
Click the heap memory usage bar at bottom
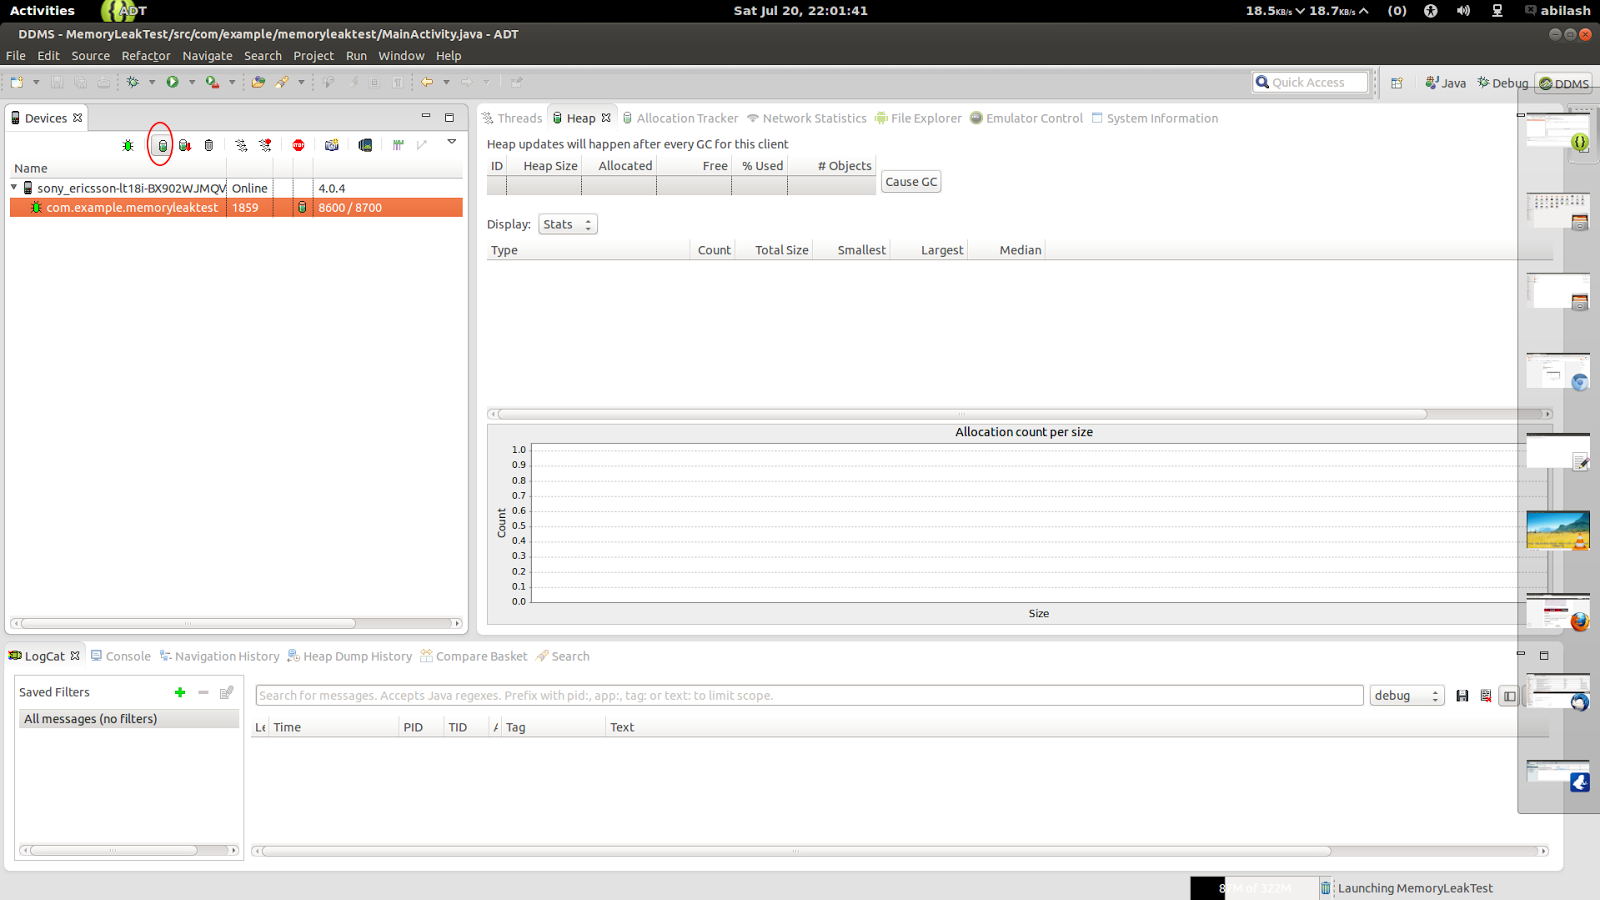pos(1252,888)
